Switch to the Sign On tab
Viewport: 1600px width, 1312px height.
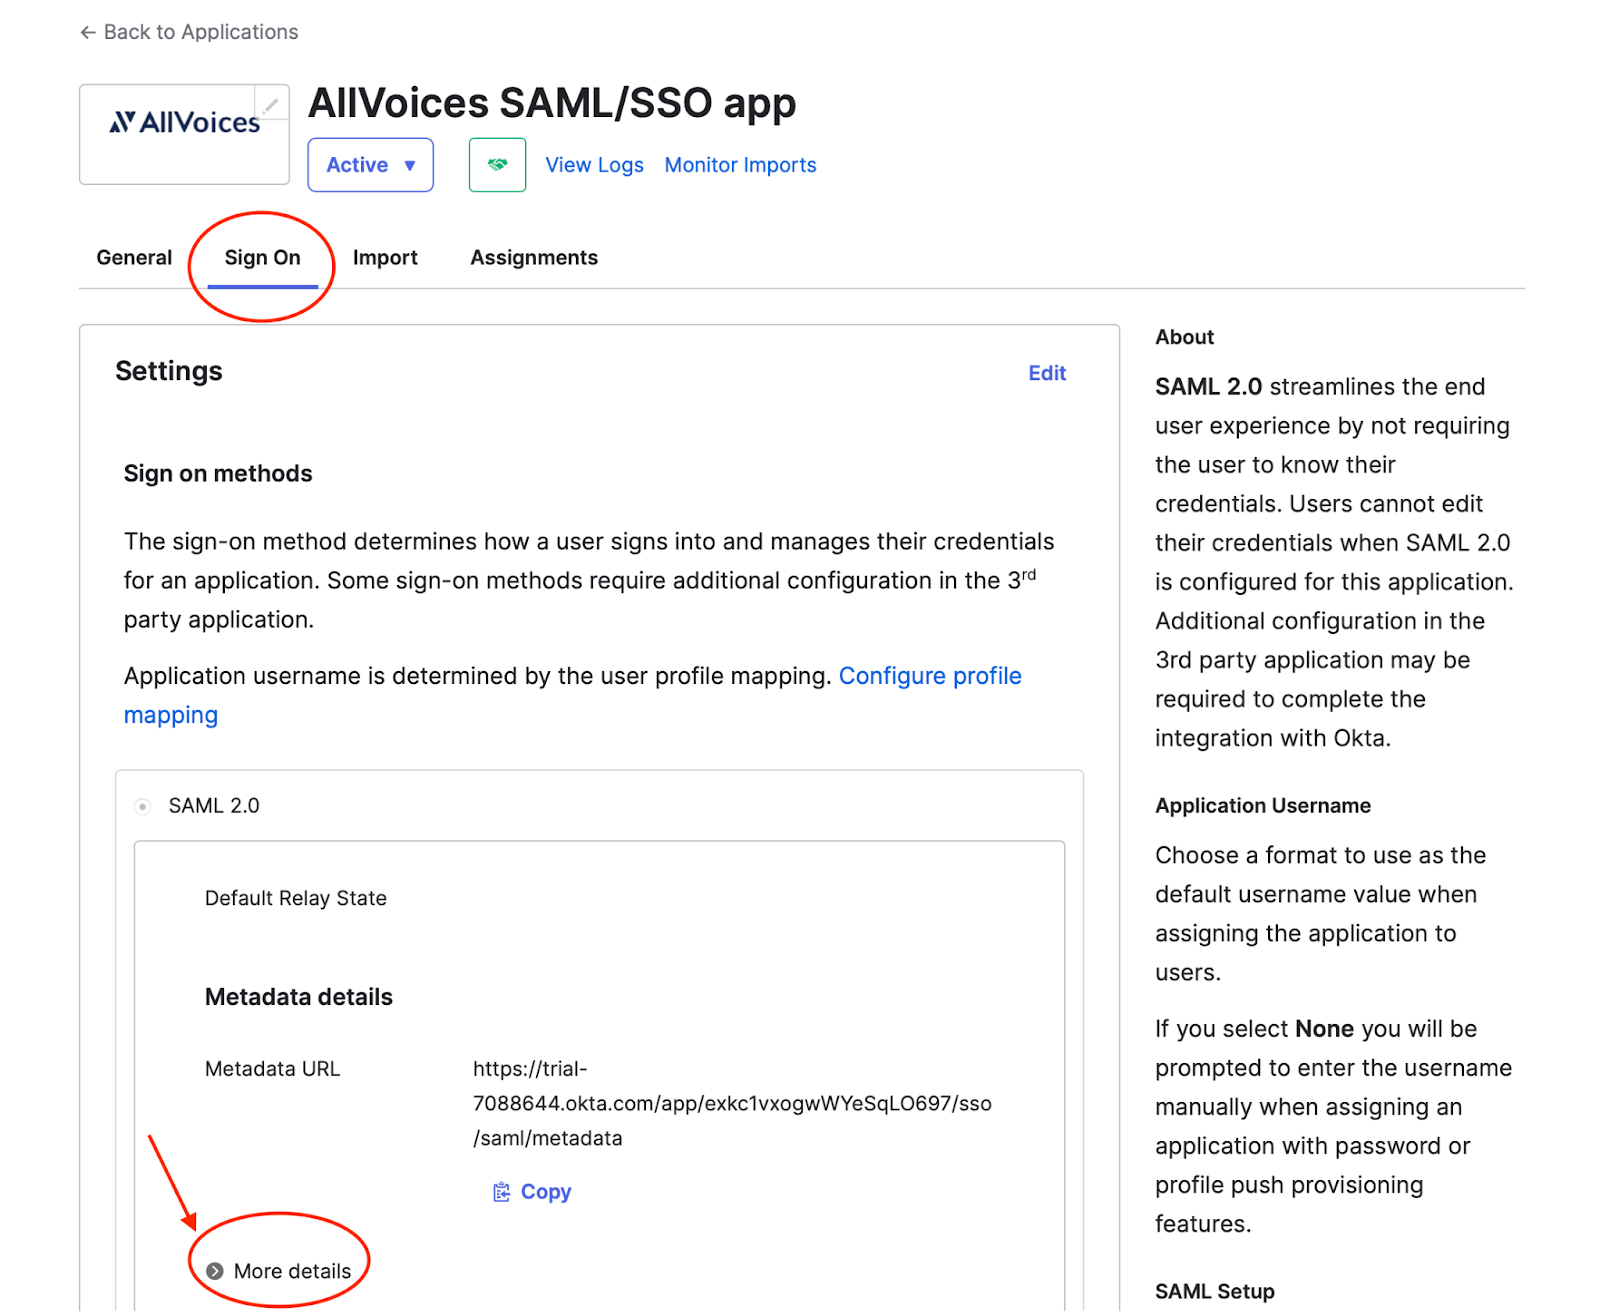pos(262,258)
